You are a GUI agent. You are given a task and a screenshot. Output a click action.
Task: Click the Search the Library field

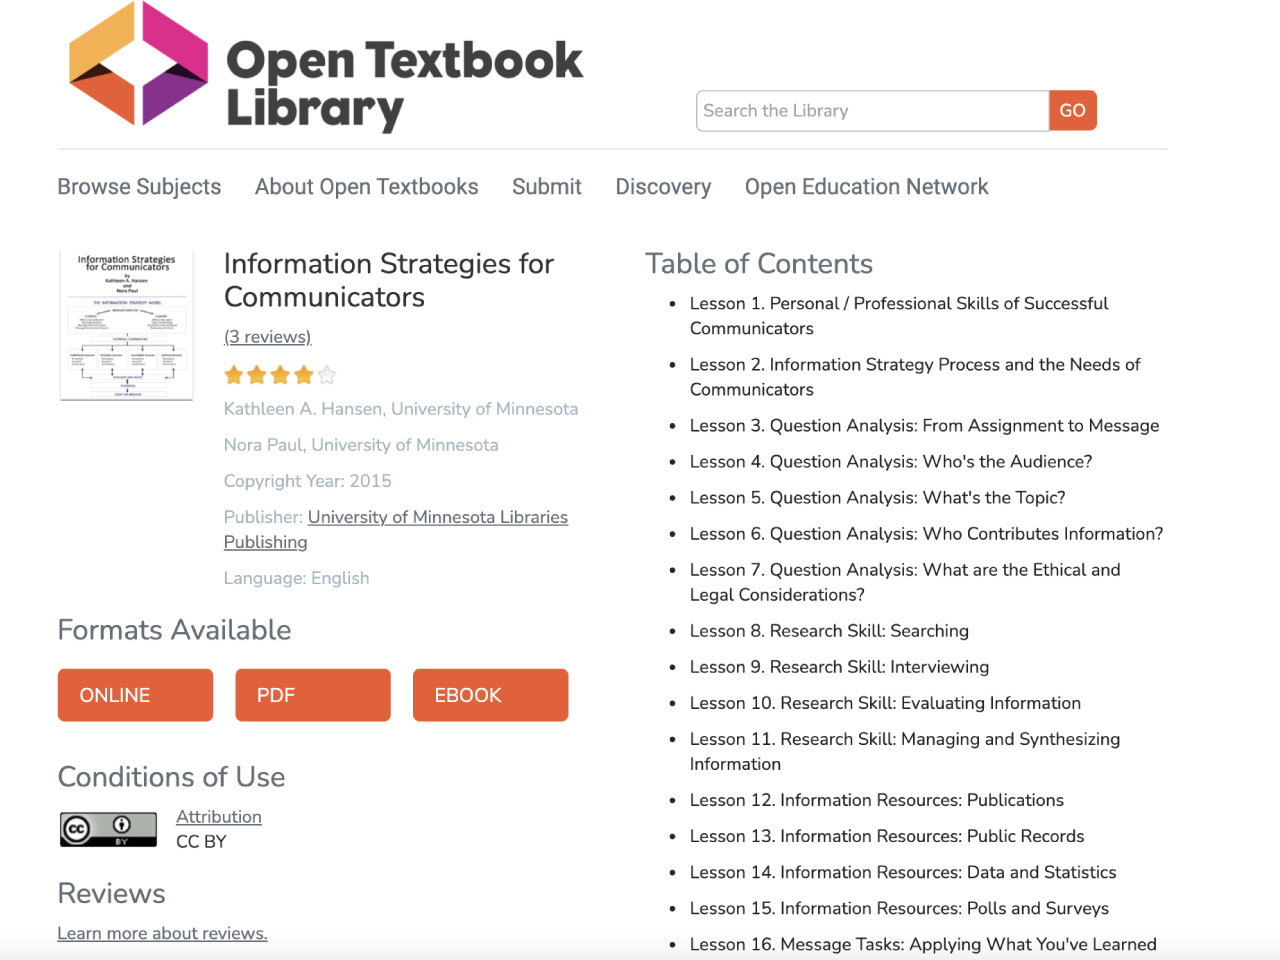click(872, 111)
